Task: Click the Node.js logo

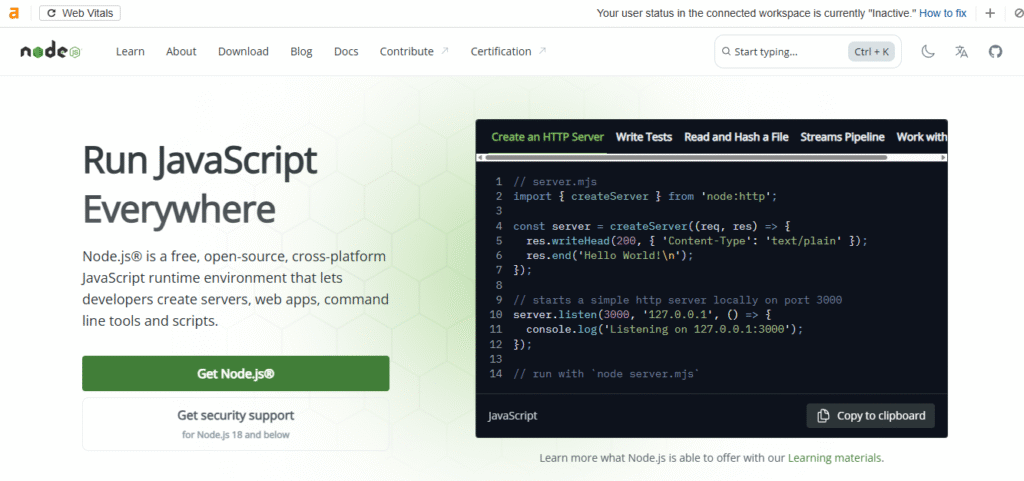Action: click(x=50, y=52)
